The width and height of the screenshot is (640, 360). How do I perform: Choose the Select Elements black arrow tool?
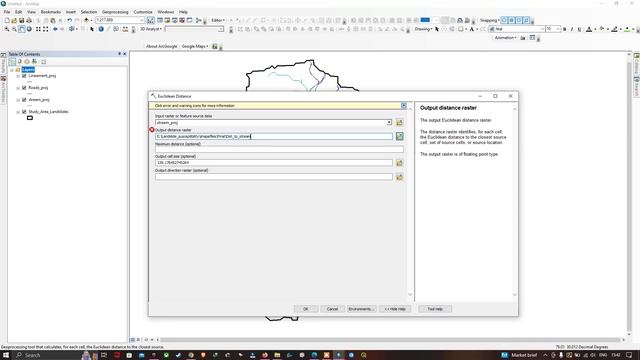click(x=92, y=29)
